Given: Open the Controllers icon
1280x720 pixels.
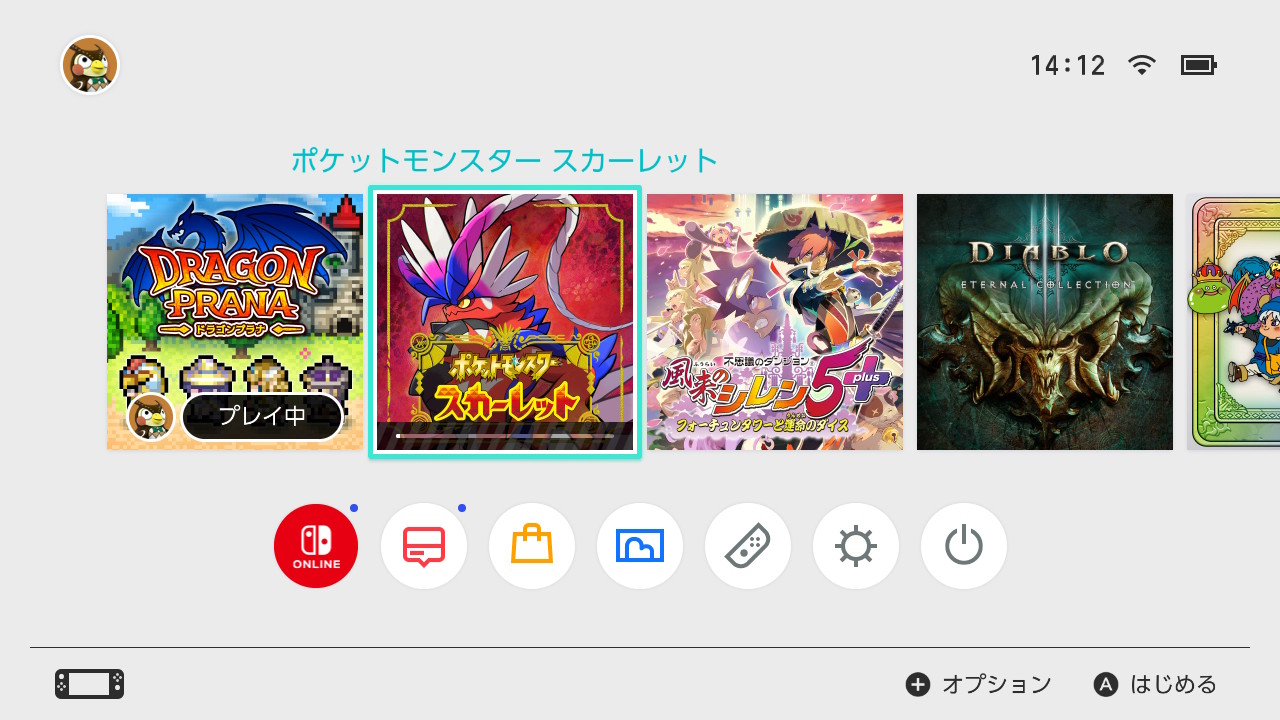Looking at the screenshot, I should pos(748,546).
